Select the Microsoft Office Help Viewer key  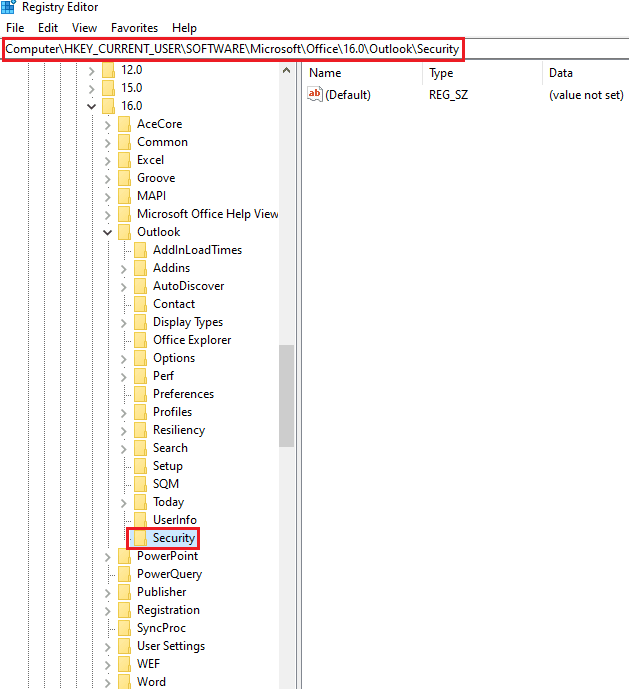(x=207, y=214)
